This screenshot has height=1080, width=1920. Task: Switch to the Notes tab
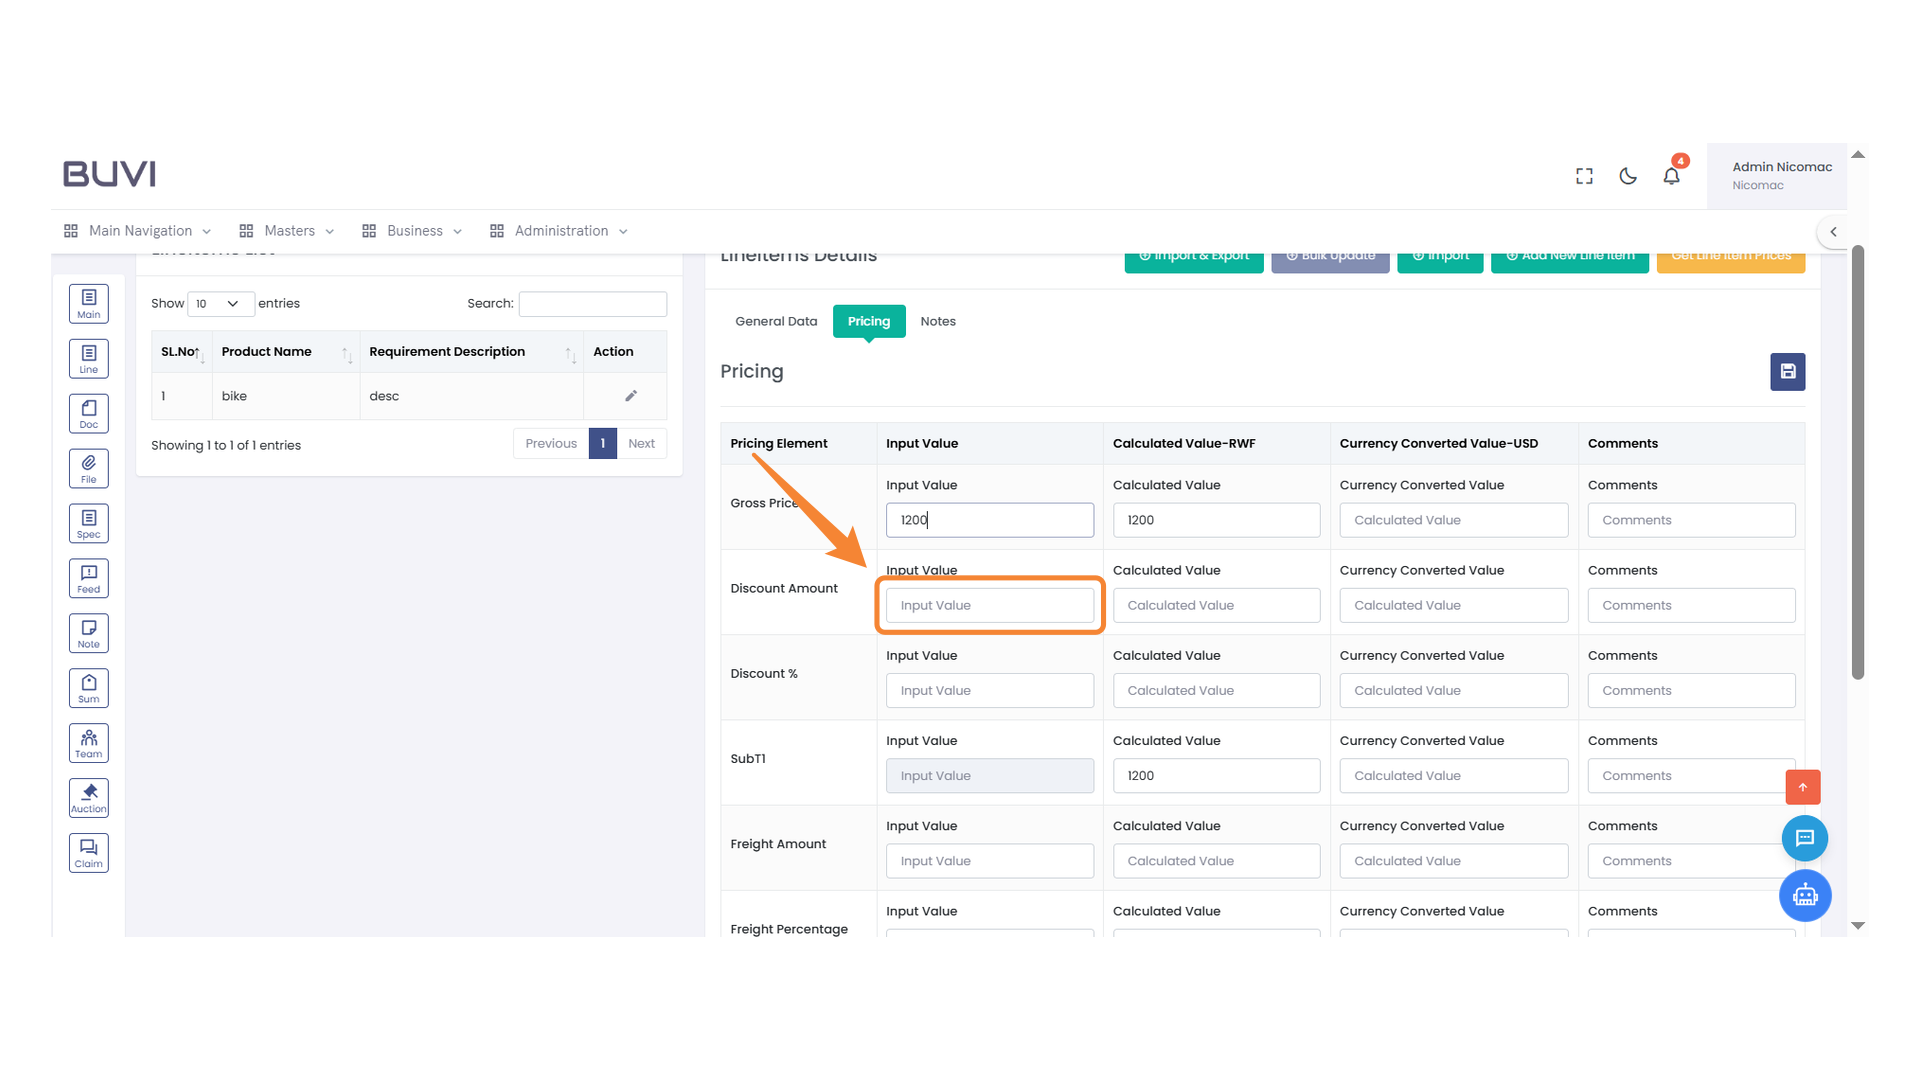[937, 321]
